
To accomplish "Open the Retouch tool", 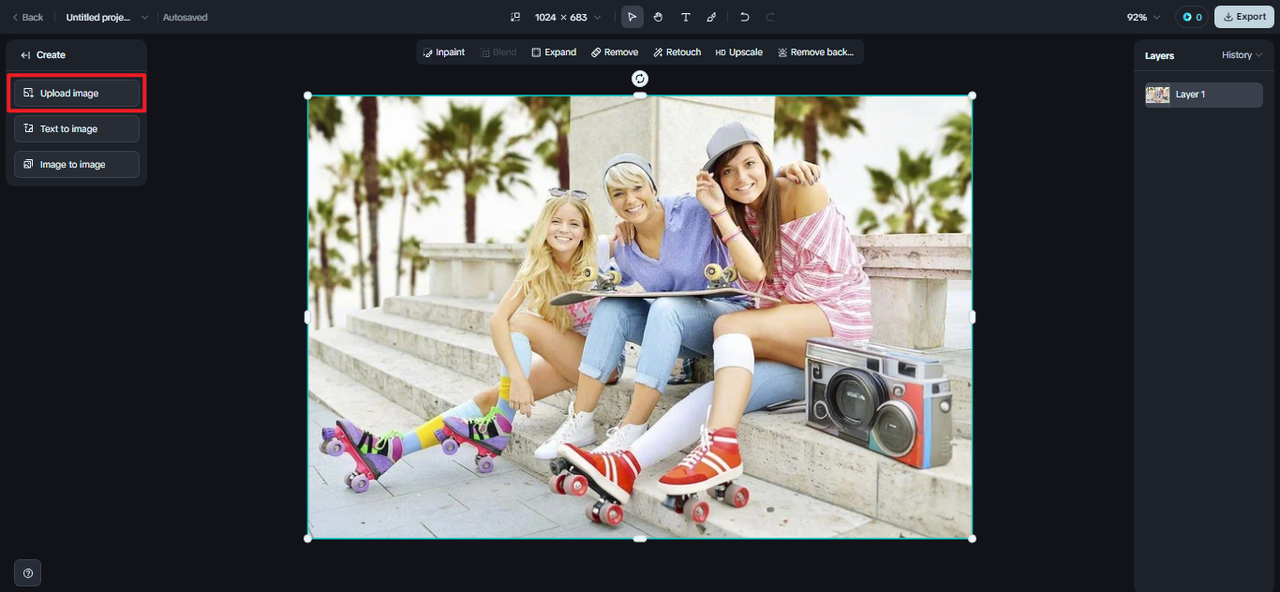I will coord(677,52).
